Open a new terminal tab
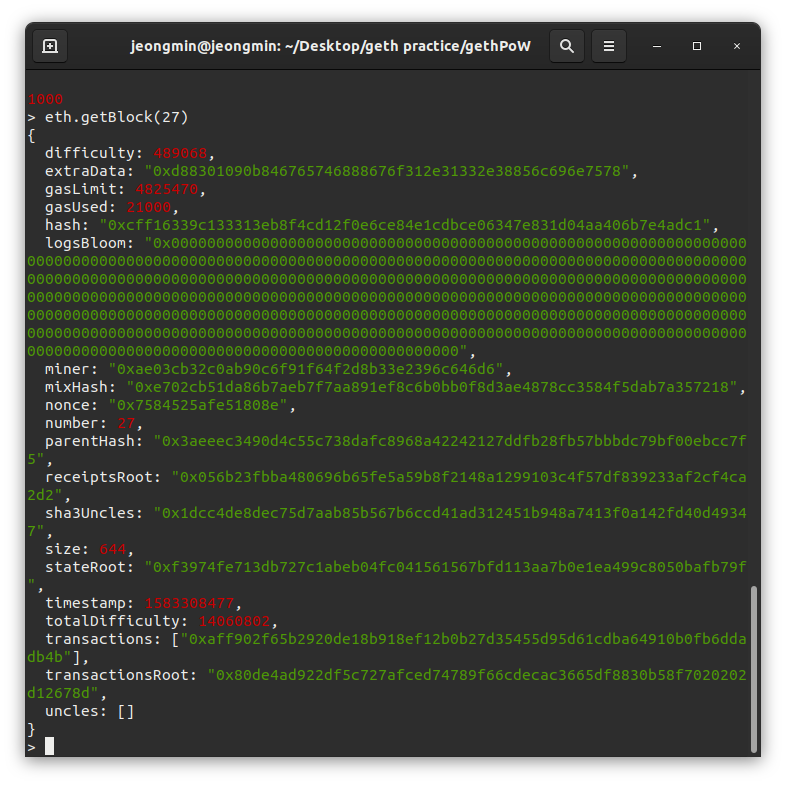The width and height of the screenshot is (786, 785). pos(50,46)
